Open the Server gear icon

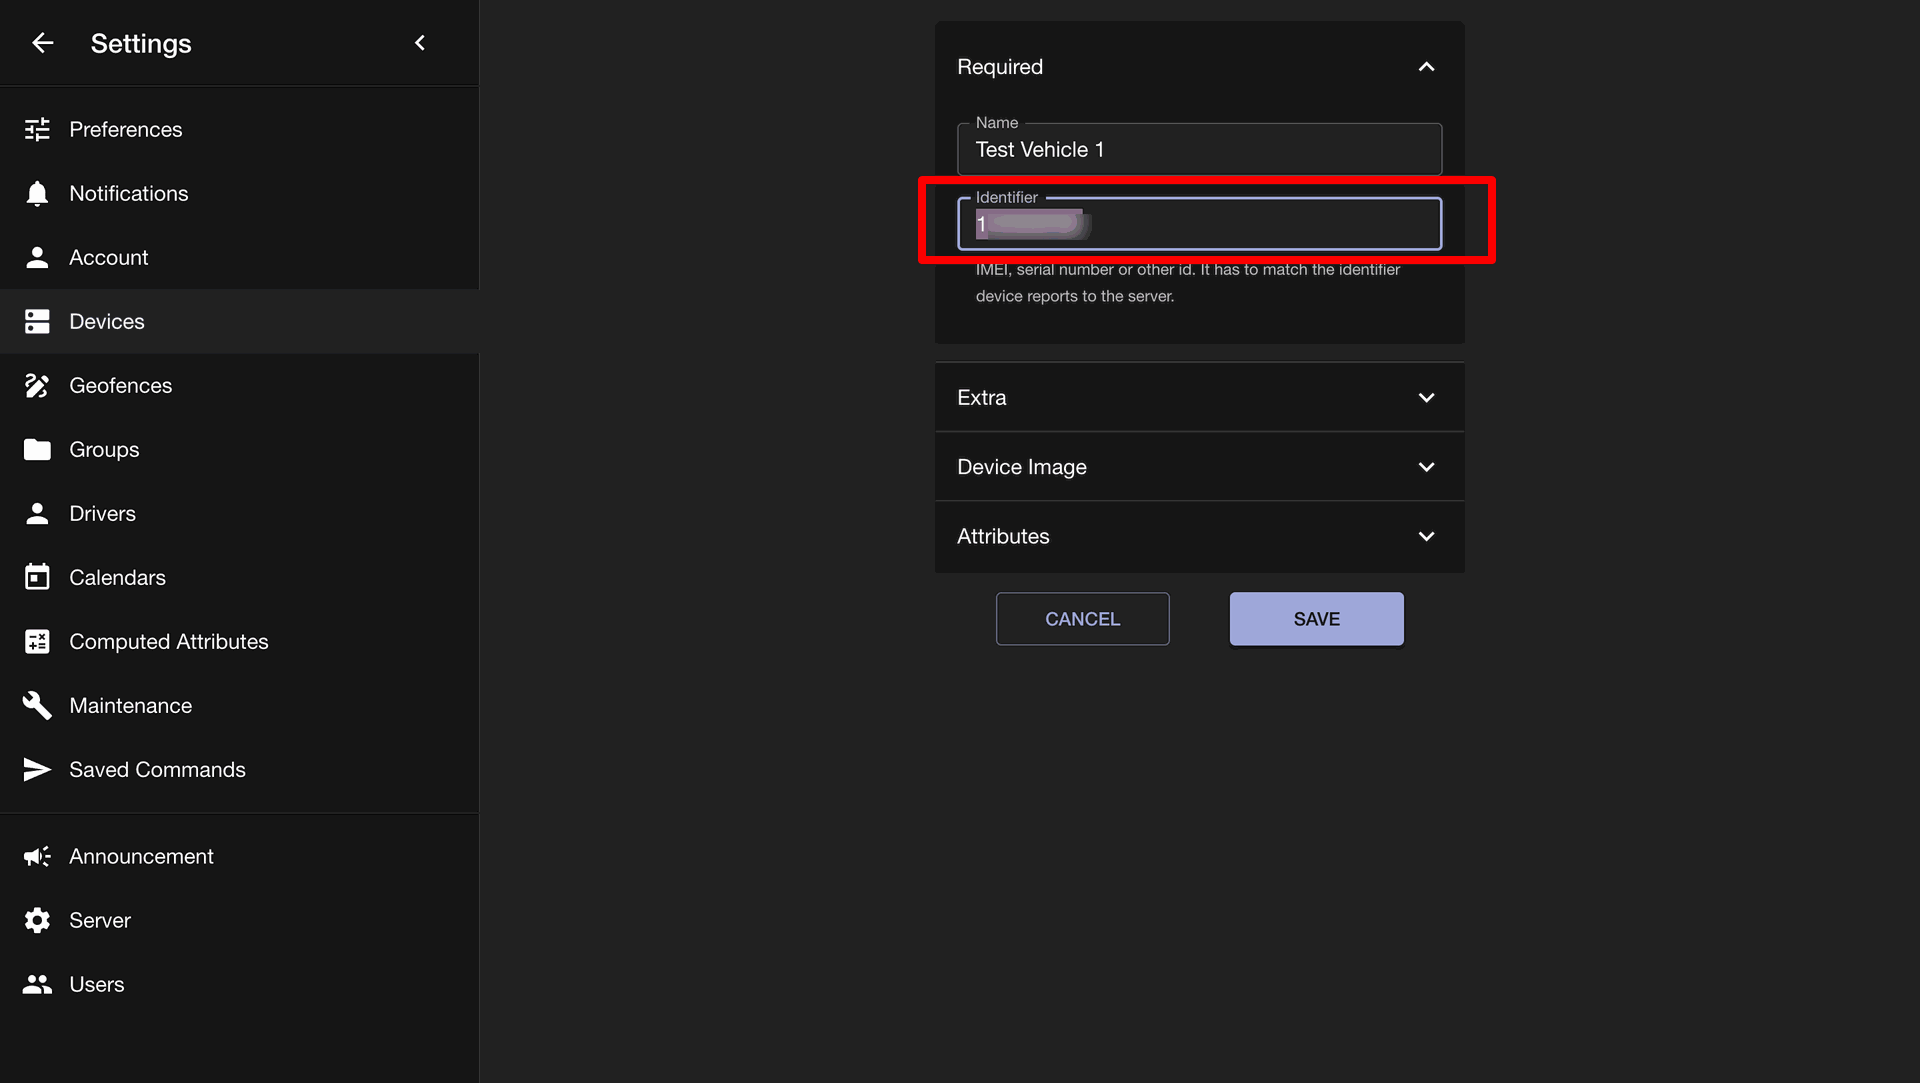[x=37, y=920]
